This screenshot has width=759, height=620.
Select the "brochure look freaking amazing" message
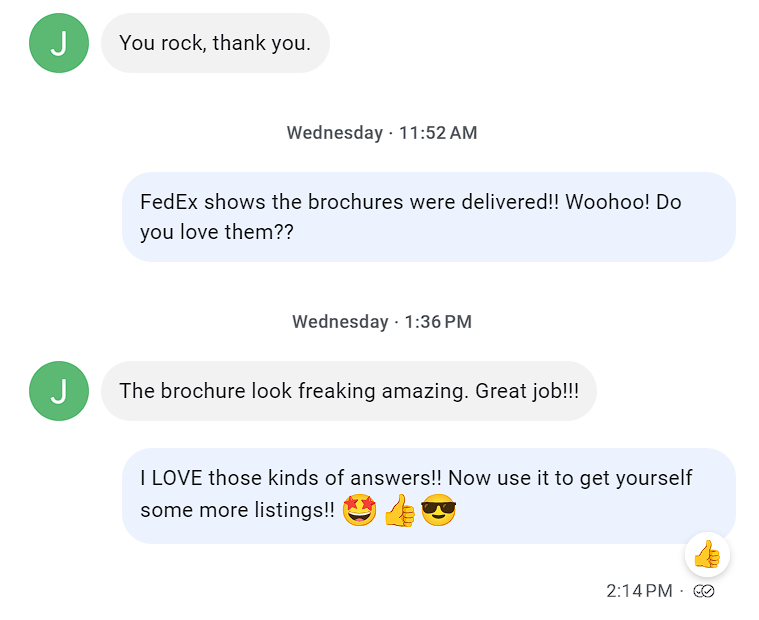[x=349, y=391]
